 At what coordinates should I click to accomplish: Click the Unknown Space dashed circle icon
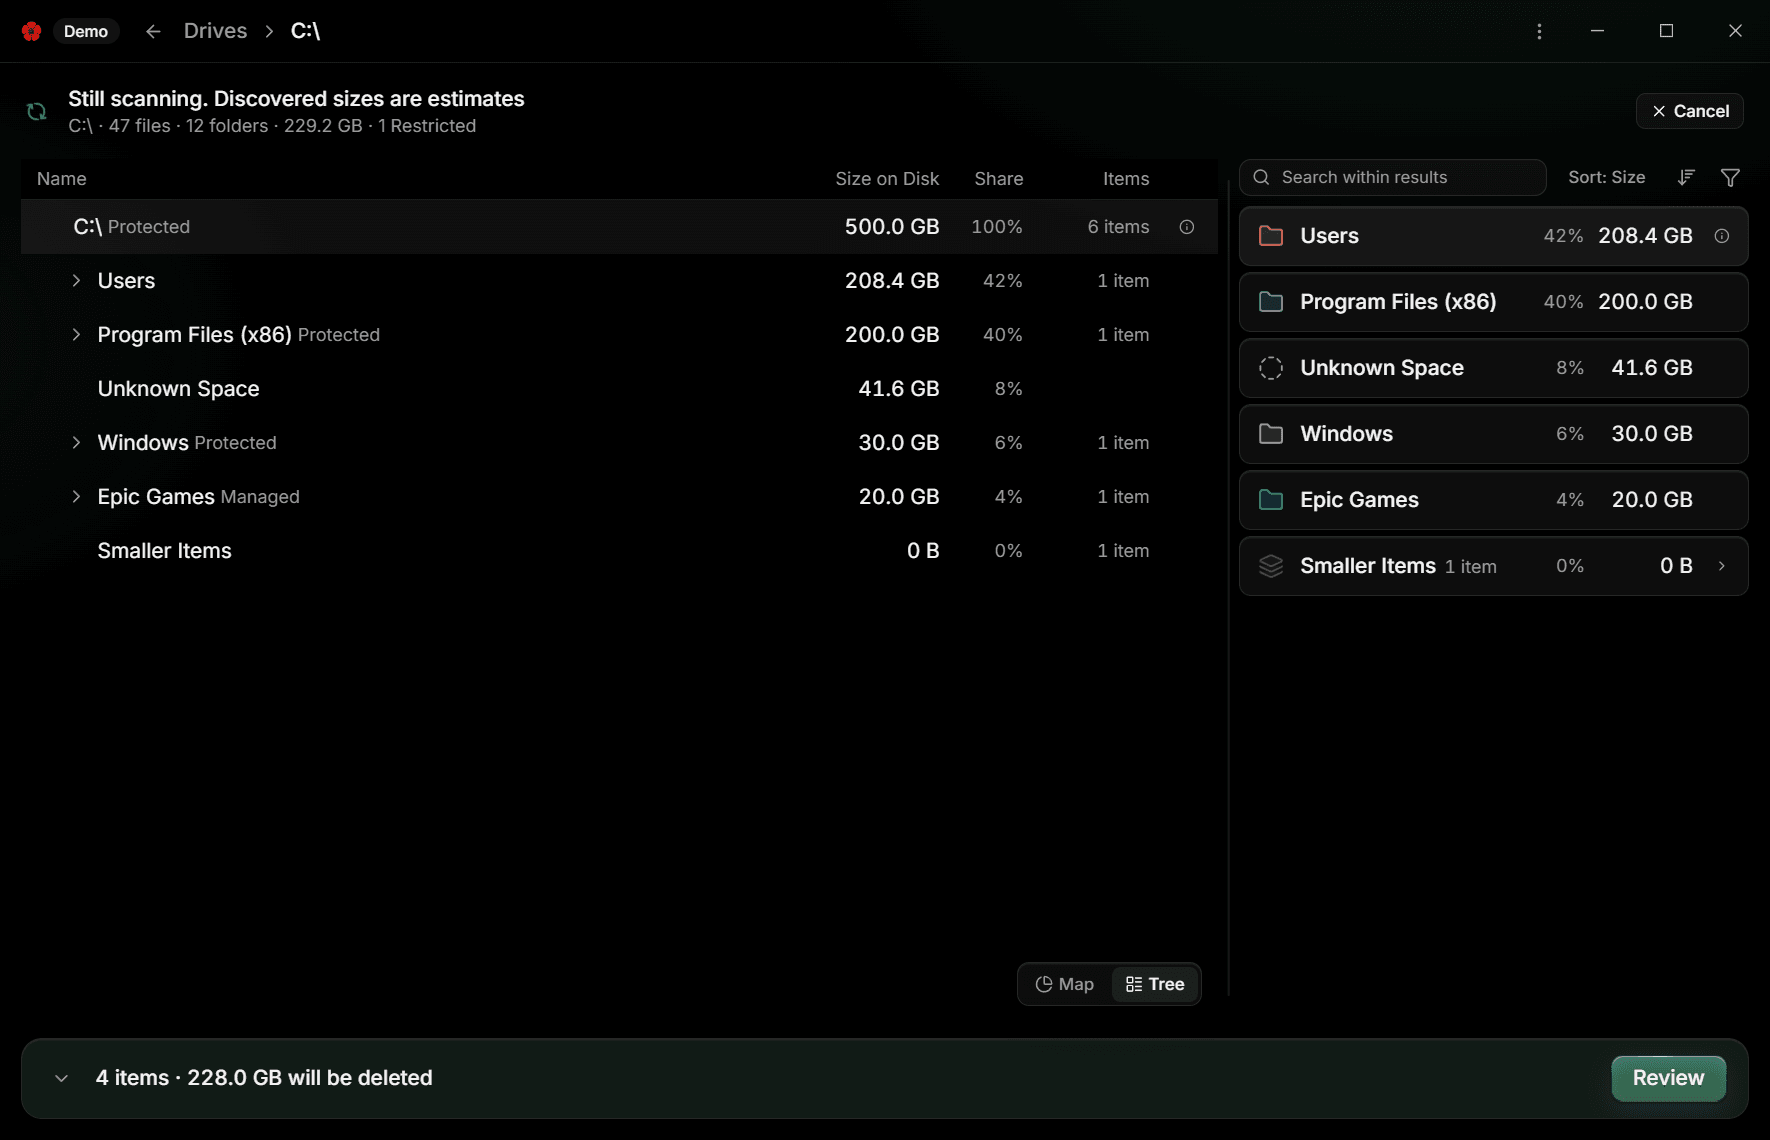(x=1271, y=368)
